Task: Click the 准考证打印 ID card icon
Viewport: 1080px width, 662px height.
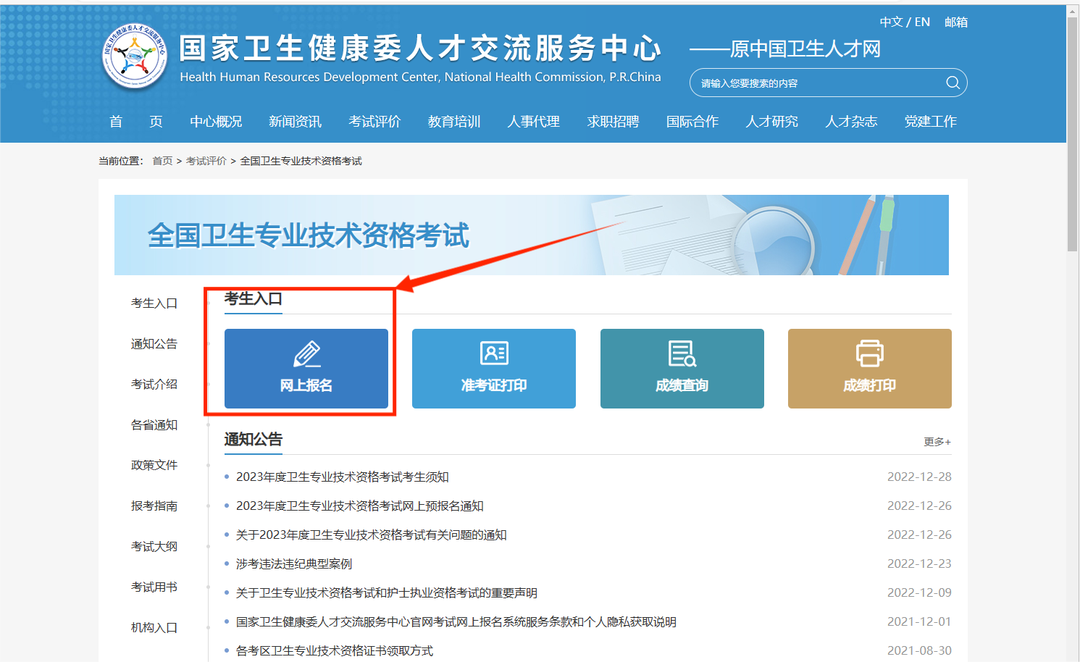Action: point(494,353)
